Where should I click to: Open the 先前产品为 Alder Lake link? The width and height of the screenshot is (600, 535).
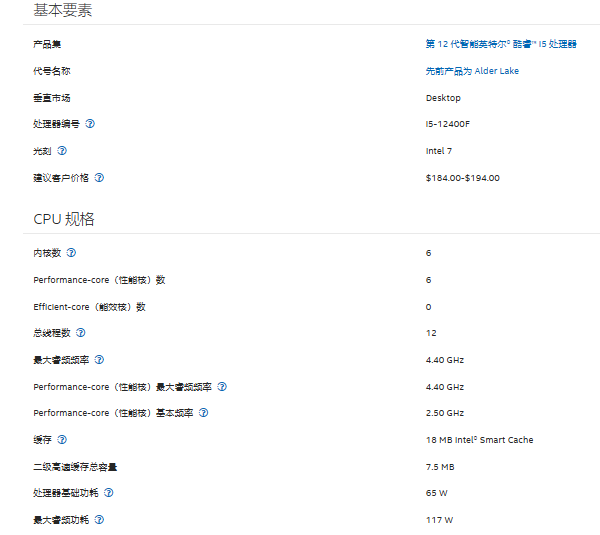pyautogui.click(x=472, y=71)
